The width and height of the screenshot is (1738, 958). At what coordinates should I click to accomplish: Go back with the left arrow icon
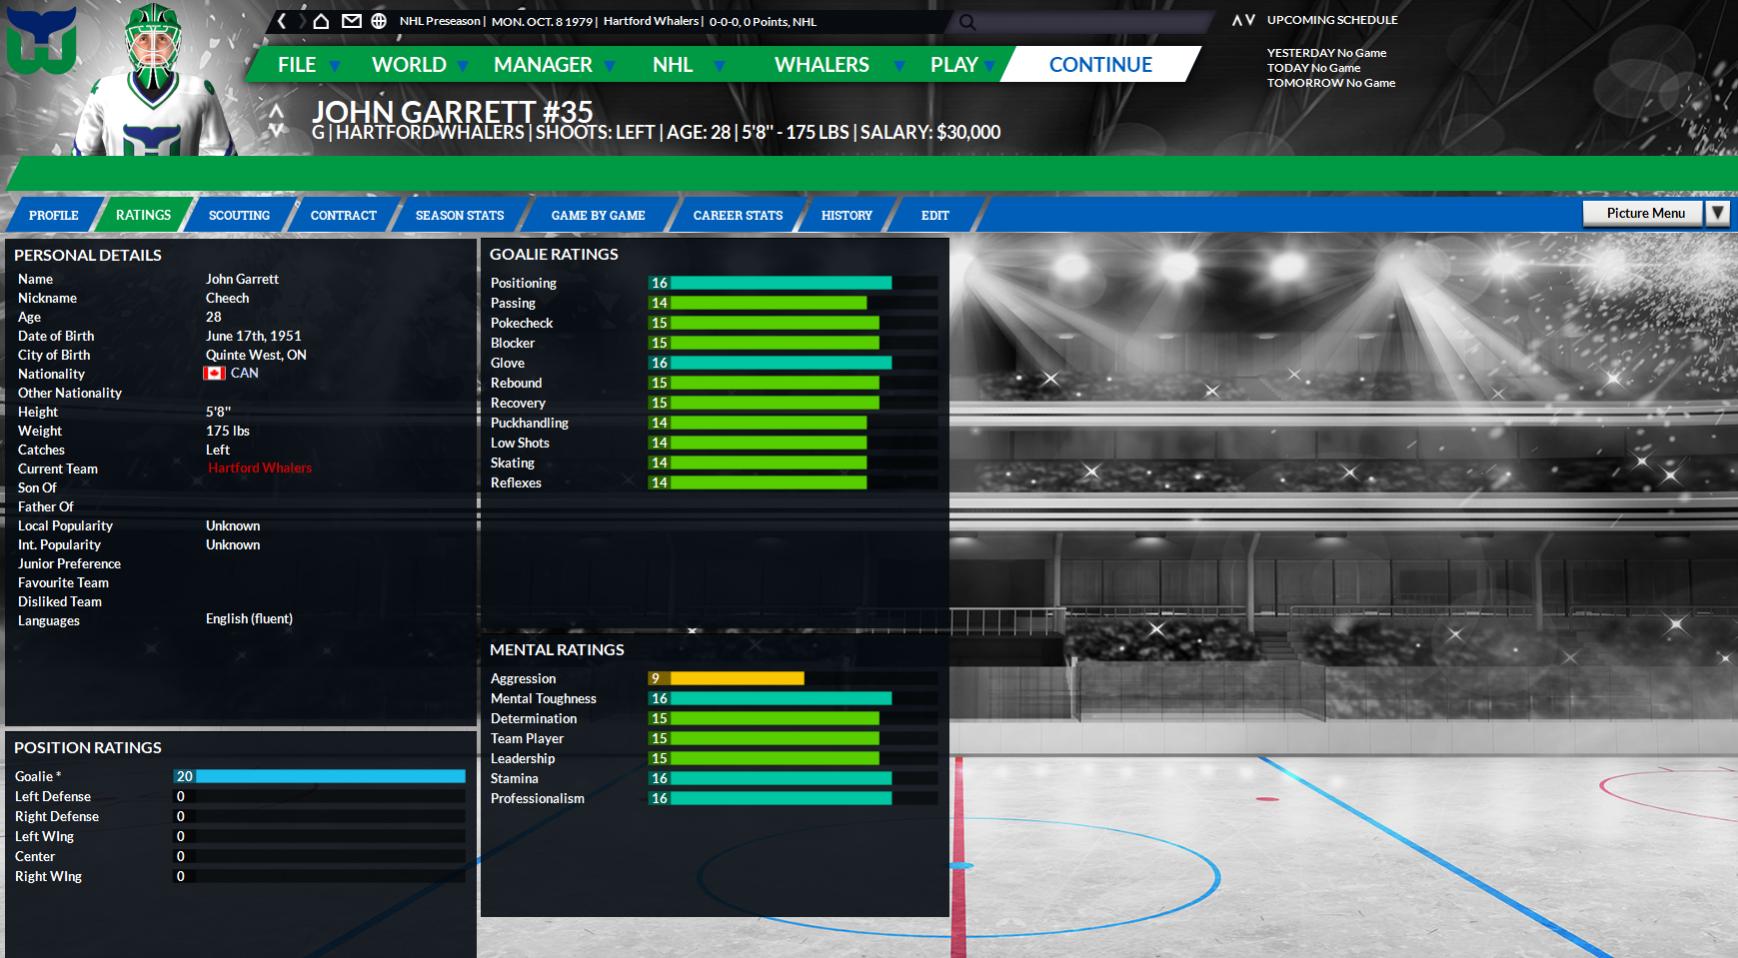282,21
